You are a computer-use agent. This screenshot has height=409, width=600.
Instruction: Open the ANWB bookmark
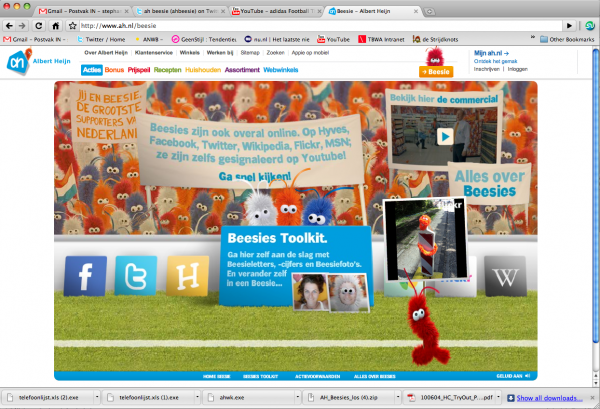(x=149, y=39)
